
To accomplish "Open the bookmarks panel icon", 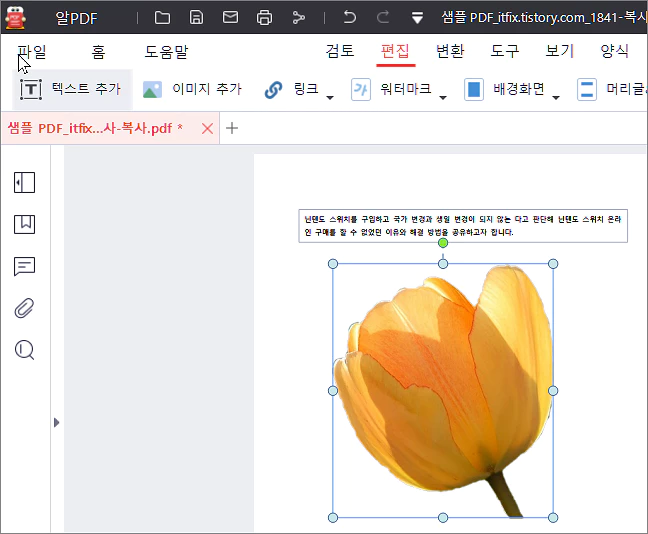I will [x=24, y=224].
